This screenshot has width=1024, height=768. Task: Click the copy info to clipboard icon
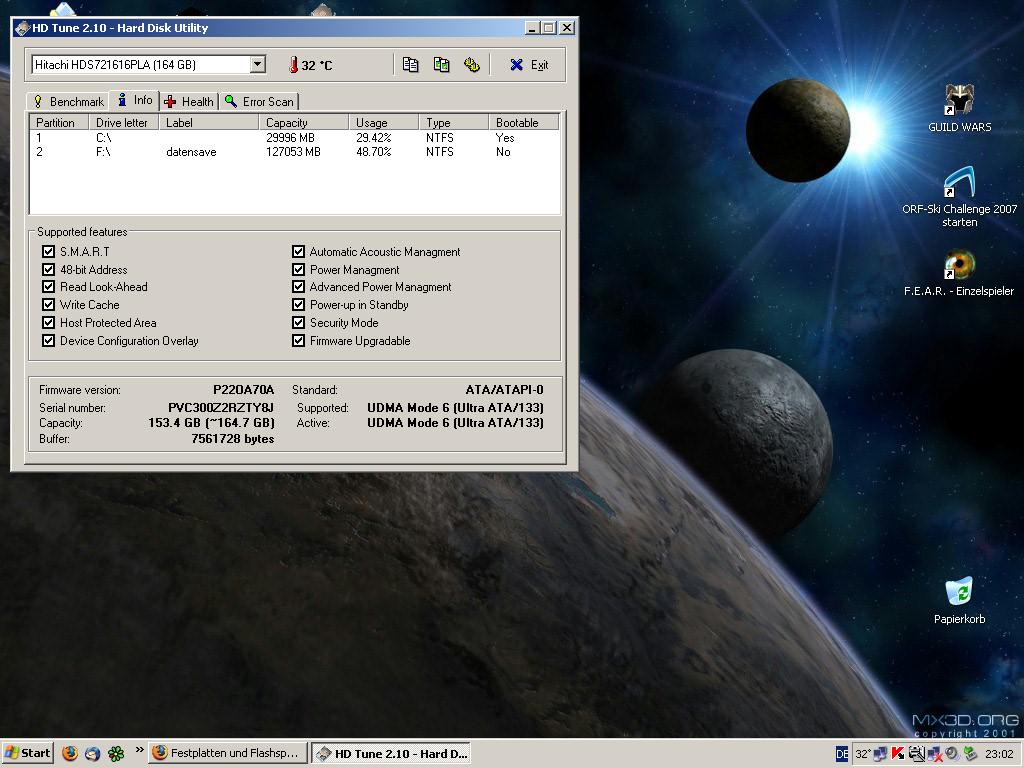pos(410,65)
